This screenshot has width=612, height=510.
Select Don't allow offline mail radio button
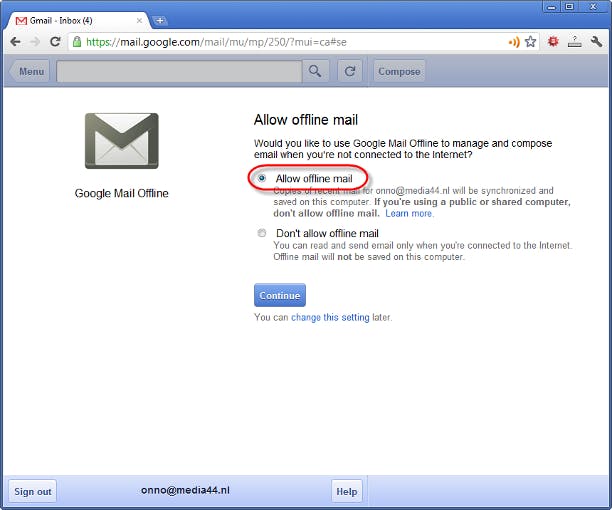click(262, 233)
